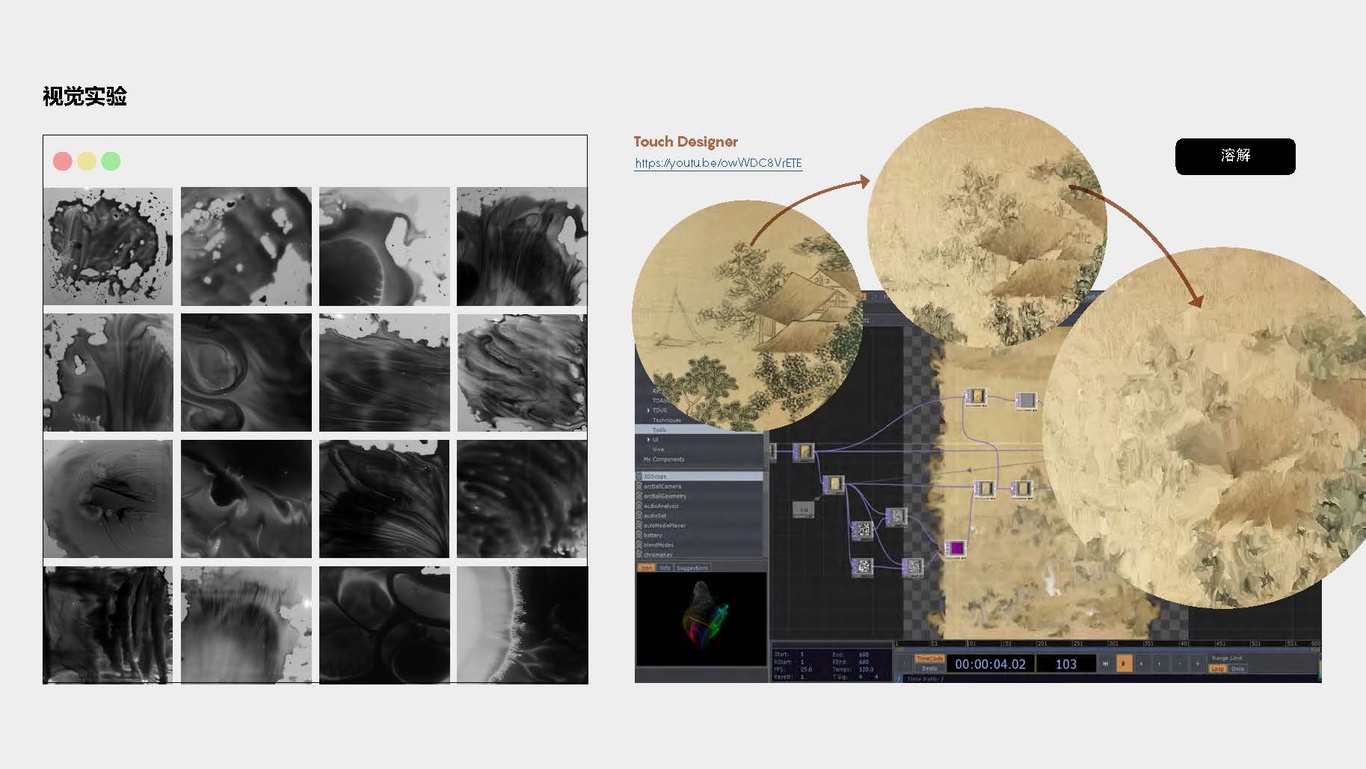This screenshot has height=769, width=1366.
Task: Select autoMediaPlayer in the component list
Action: pyautogui.click(x=665, y=525)
